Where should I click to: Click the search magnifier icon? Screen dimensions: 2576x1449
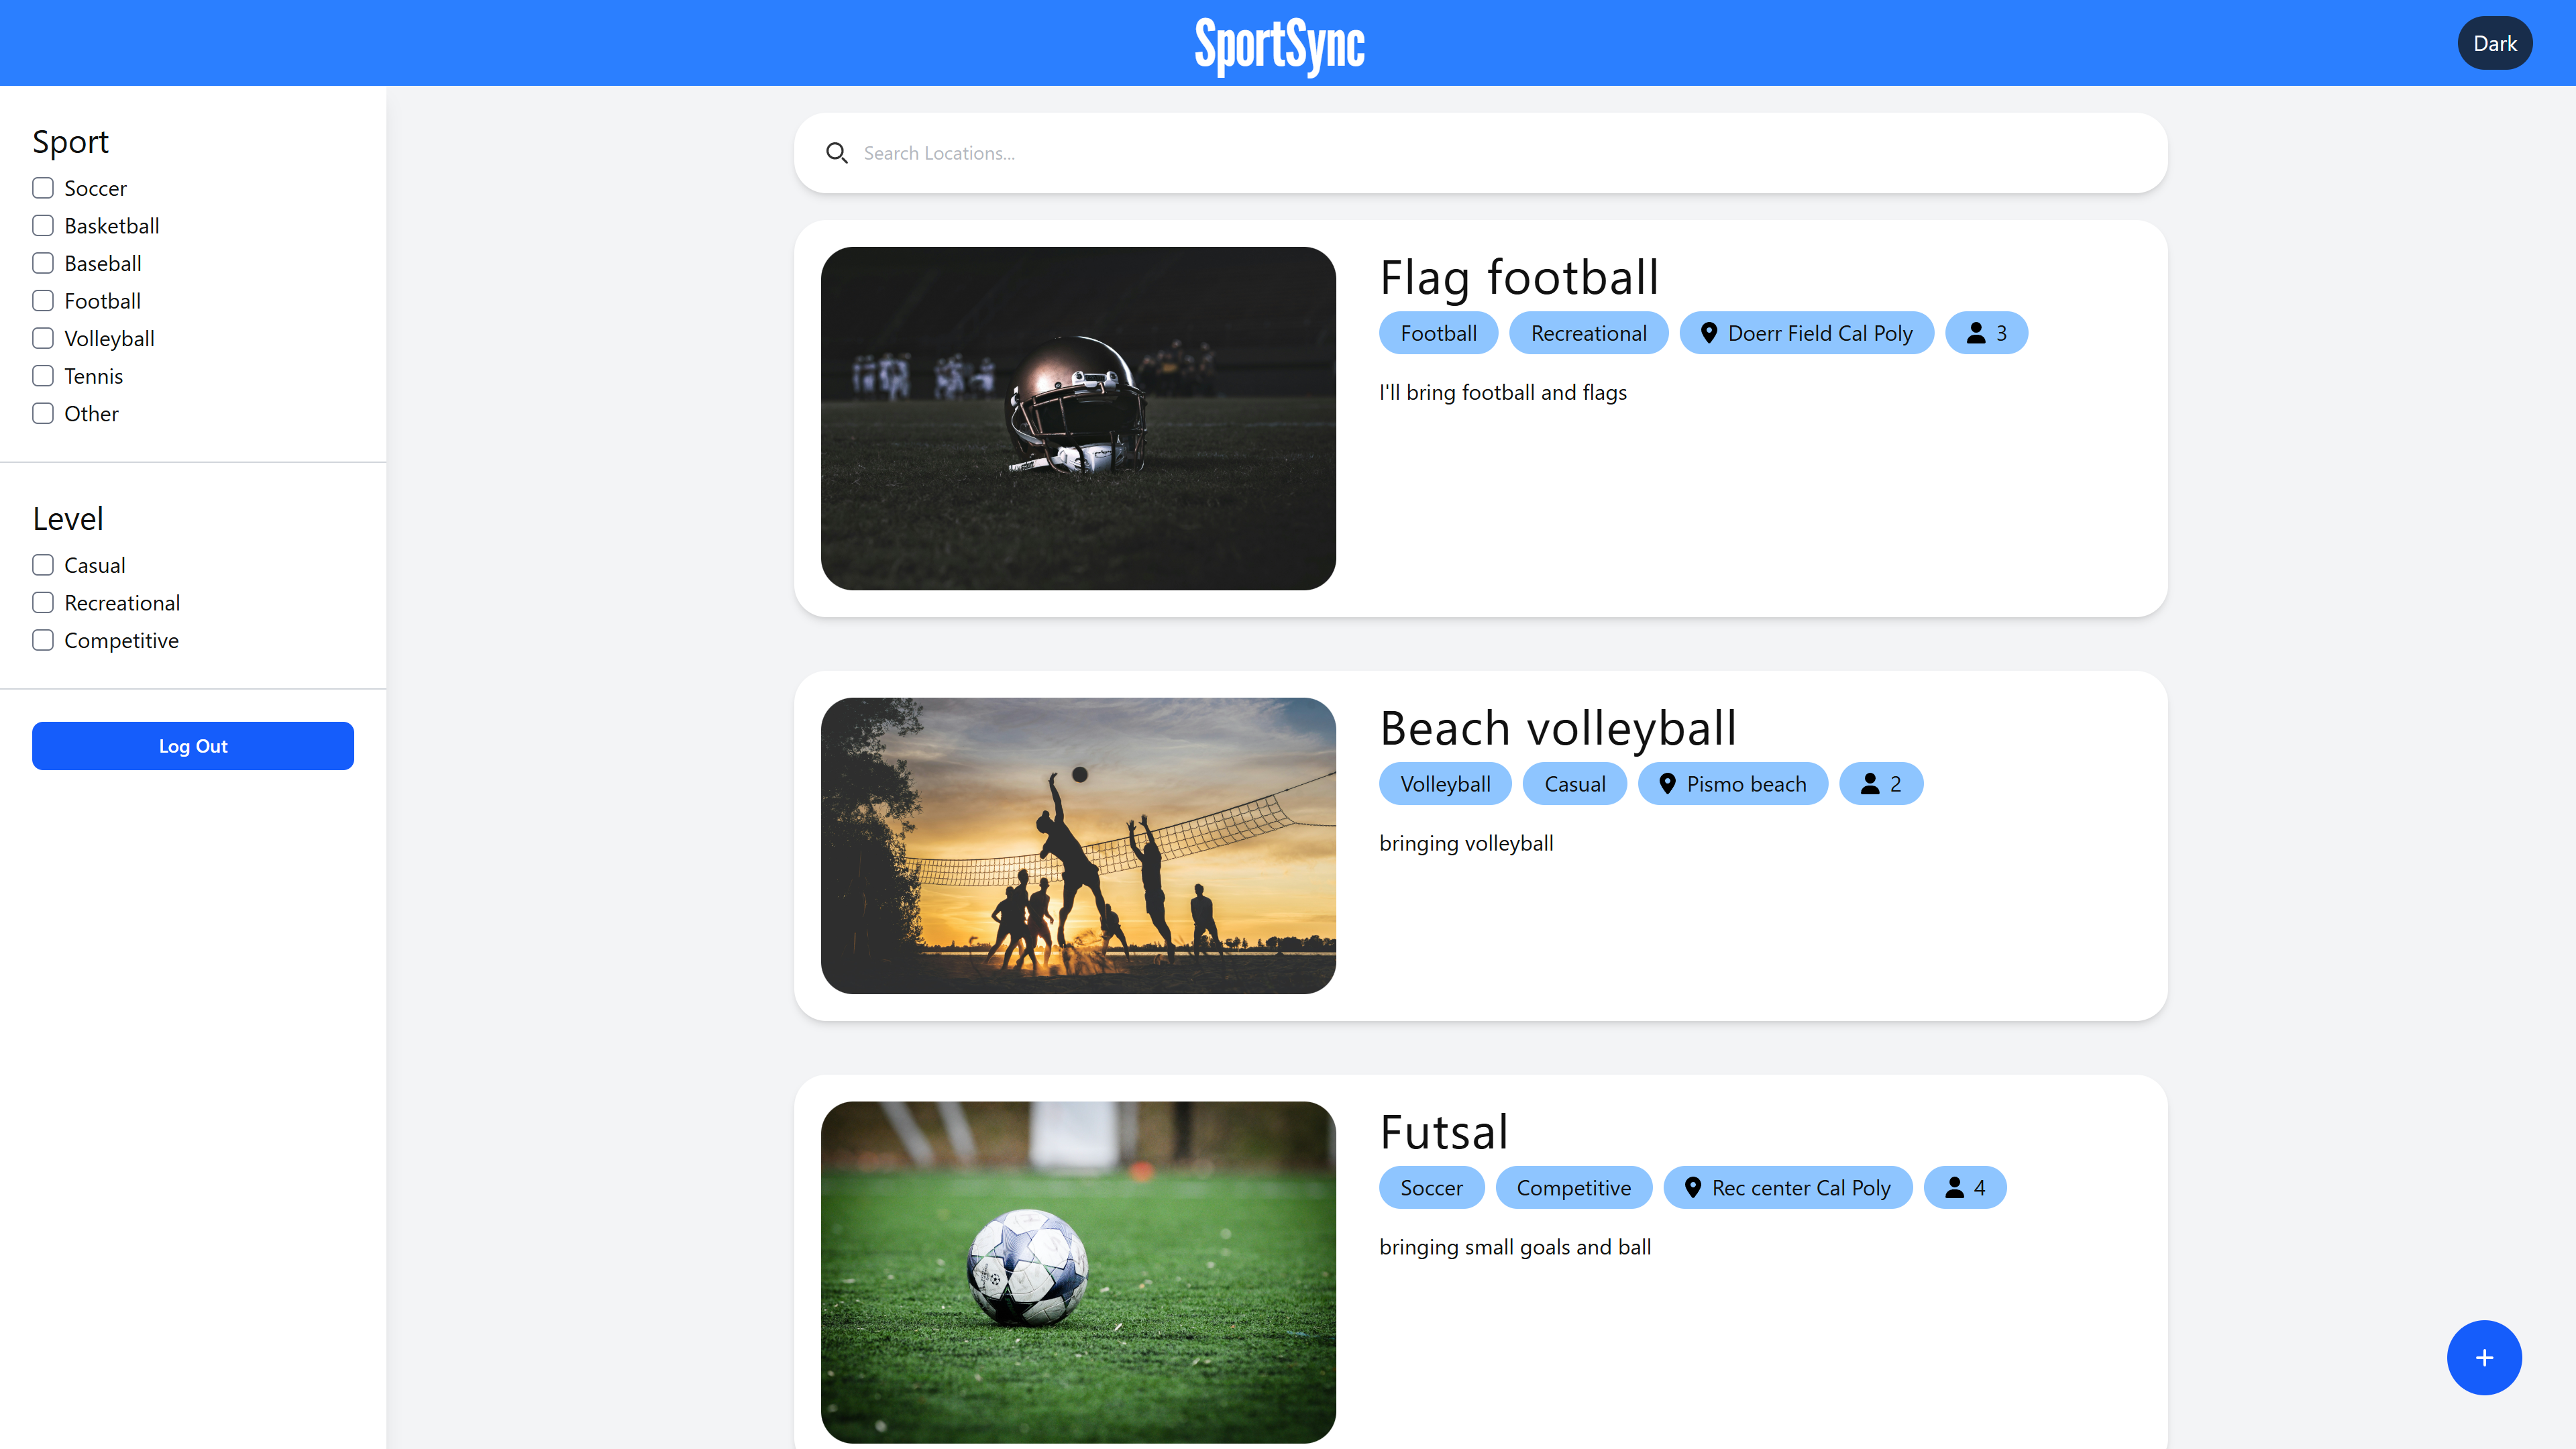[837, 153]
